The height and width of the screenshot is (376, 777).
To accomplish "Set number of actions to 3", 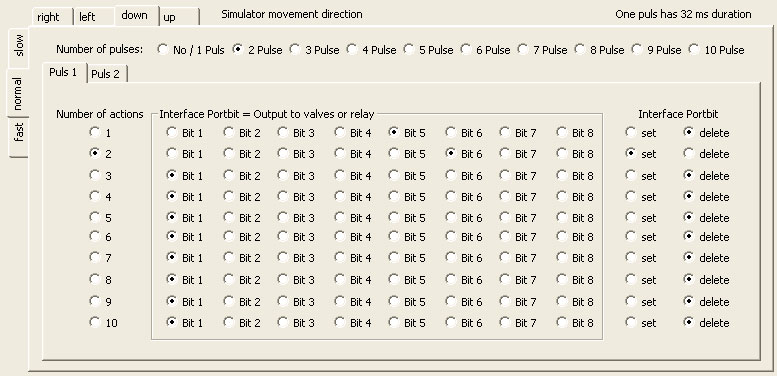I will (94, 175).
